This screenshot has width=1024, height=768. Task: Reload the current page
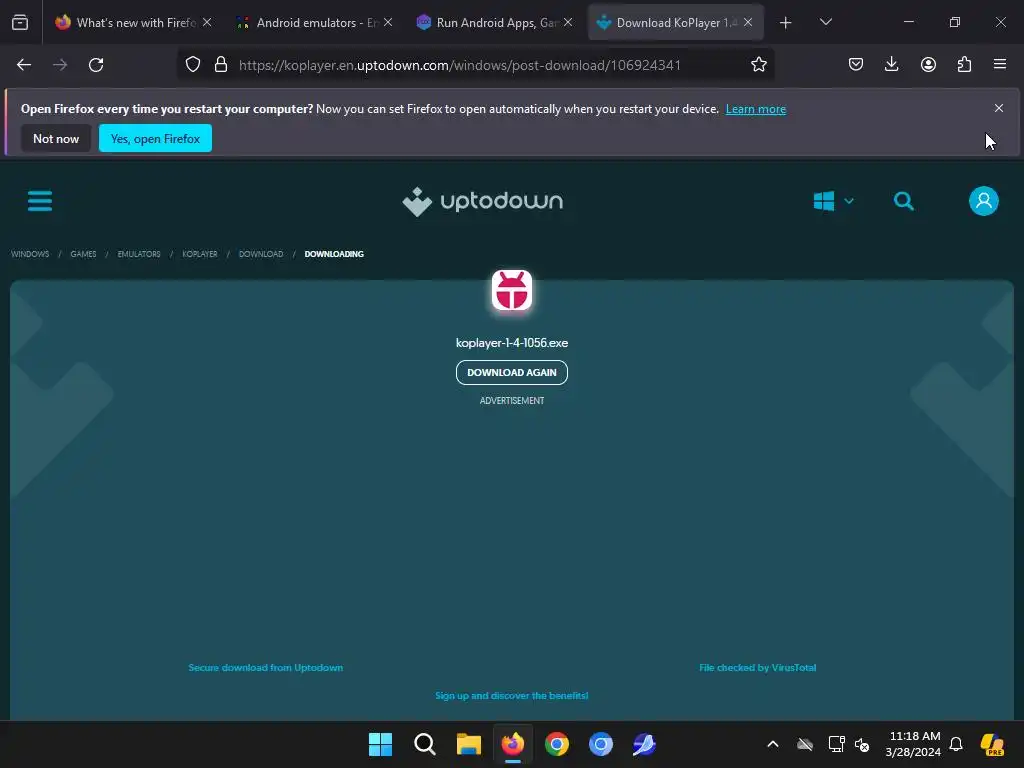click(x=96, y=65)
